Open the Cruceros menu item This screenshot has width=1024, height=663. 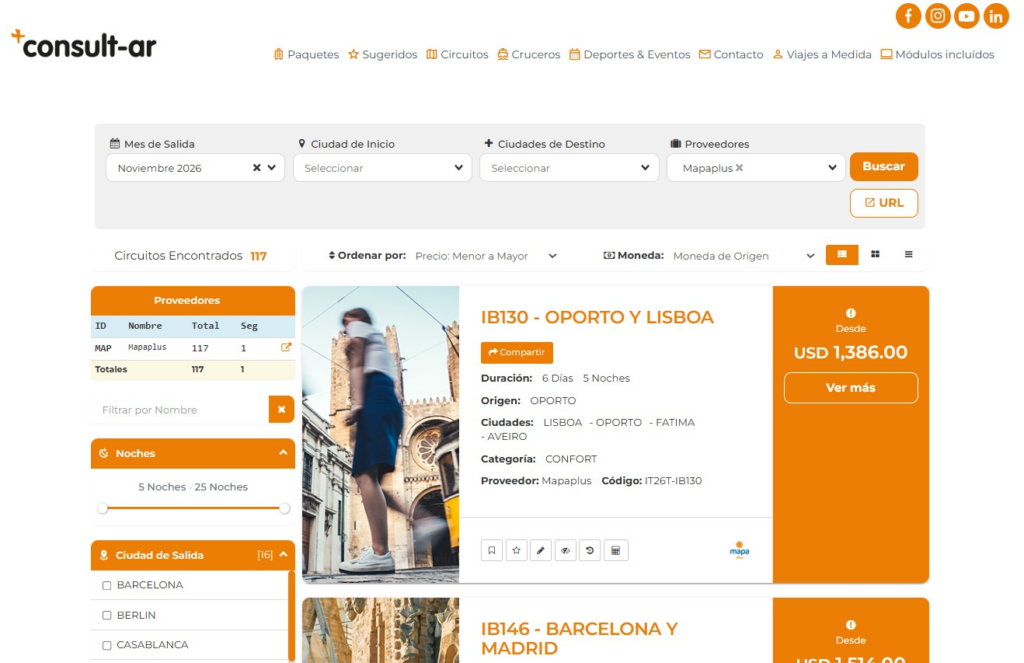coord(528,55)
